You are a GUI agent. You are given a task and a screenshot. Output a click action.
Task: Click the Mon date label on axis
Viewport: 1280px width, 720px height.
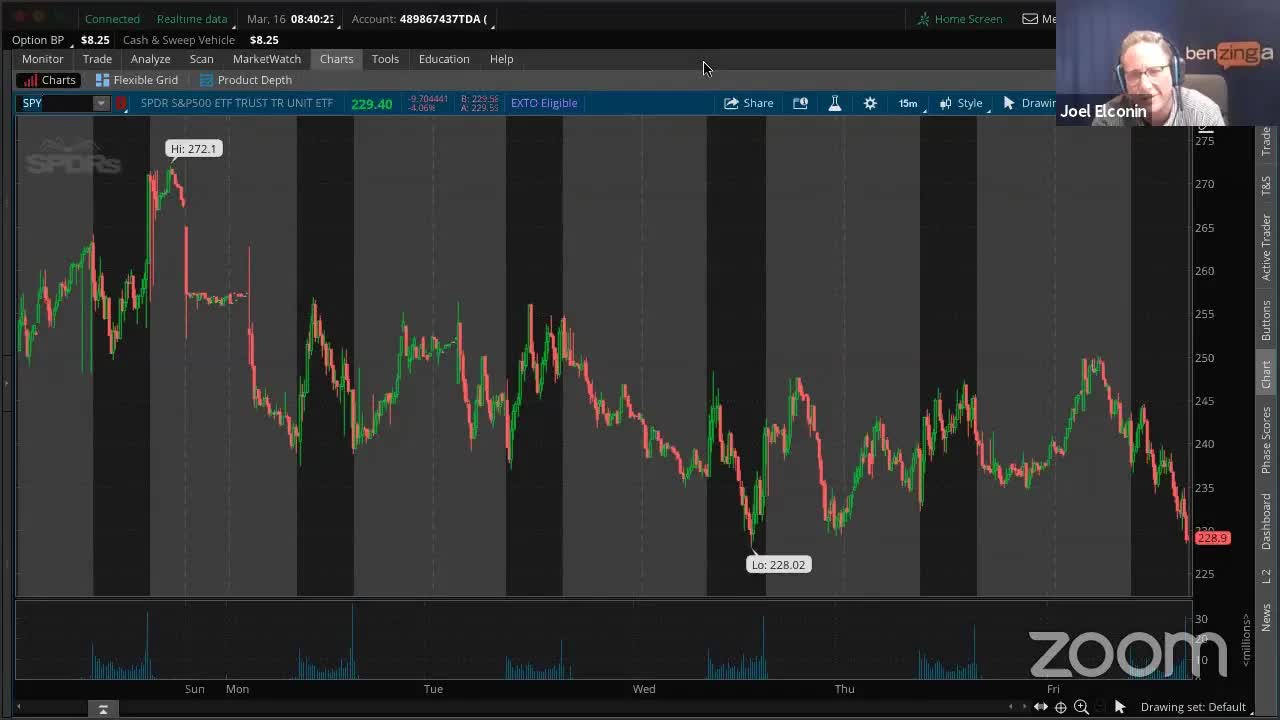(x=237, y=689)
